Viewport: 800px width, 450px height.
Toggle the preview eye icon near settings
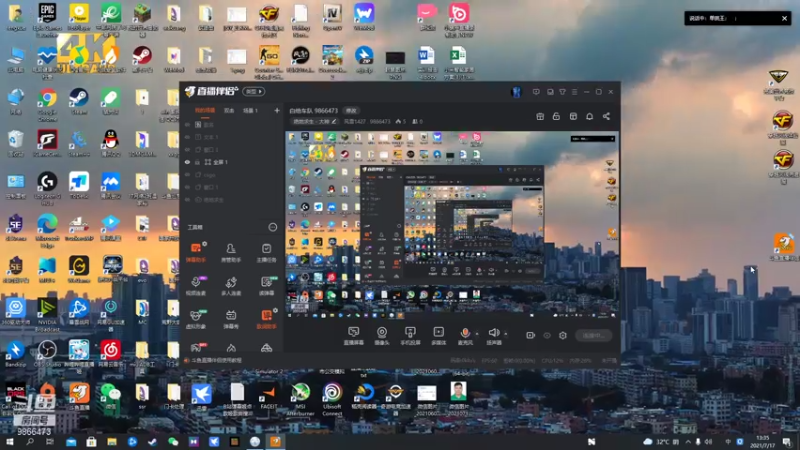(x=546, y=335)
